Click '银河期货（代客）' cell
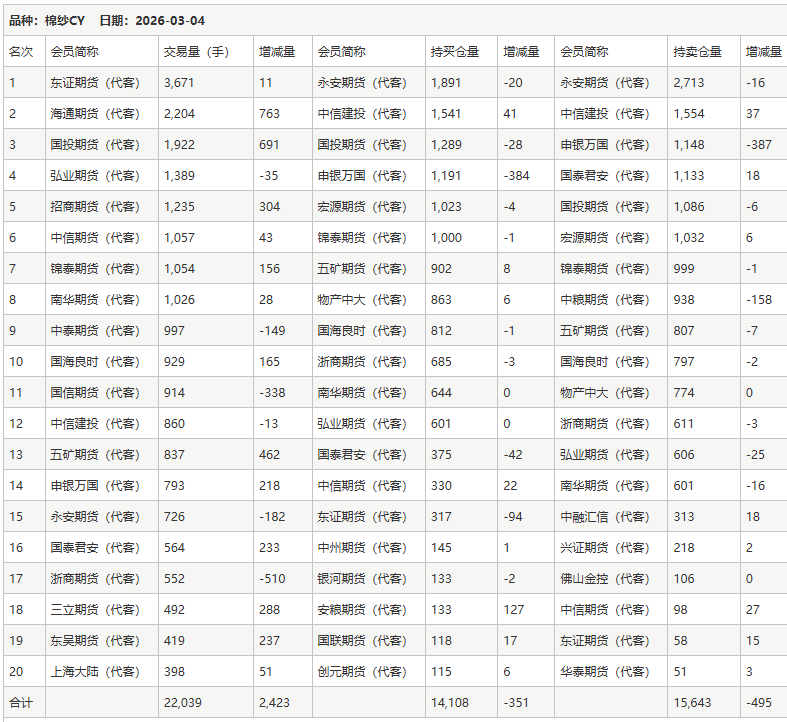 [x=362, y=579]
